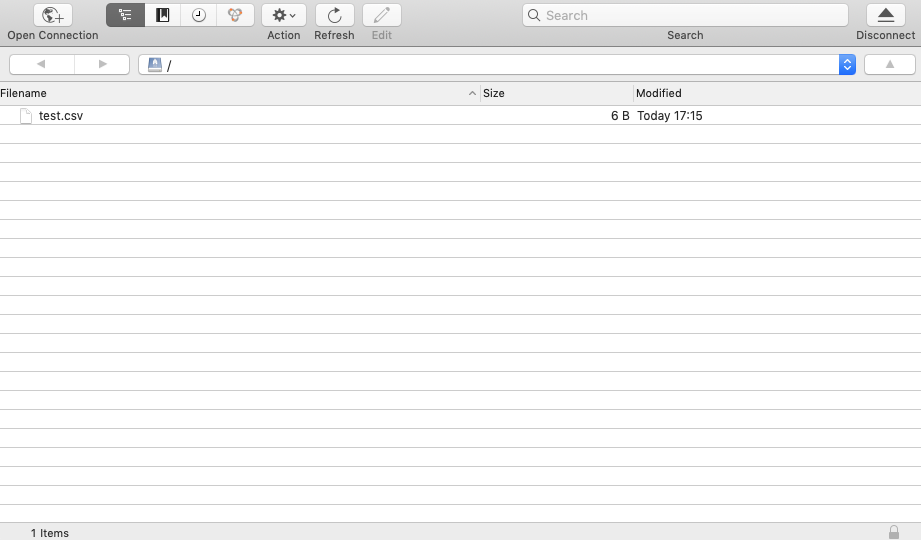The height and width of the screenshot is (540, 921).
Task: Go forward with the right arrow
Action: 102,64
